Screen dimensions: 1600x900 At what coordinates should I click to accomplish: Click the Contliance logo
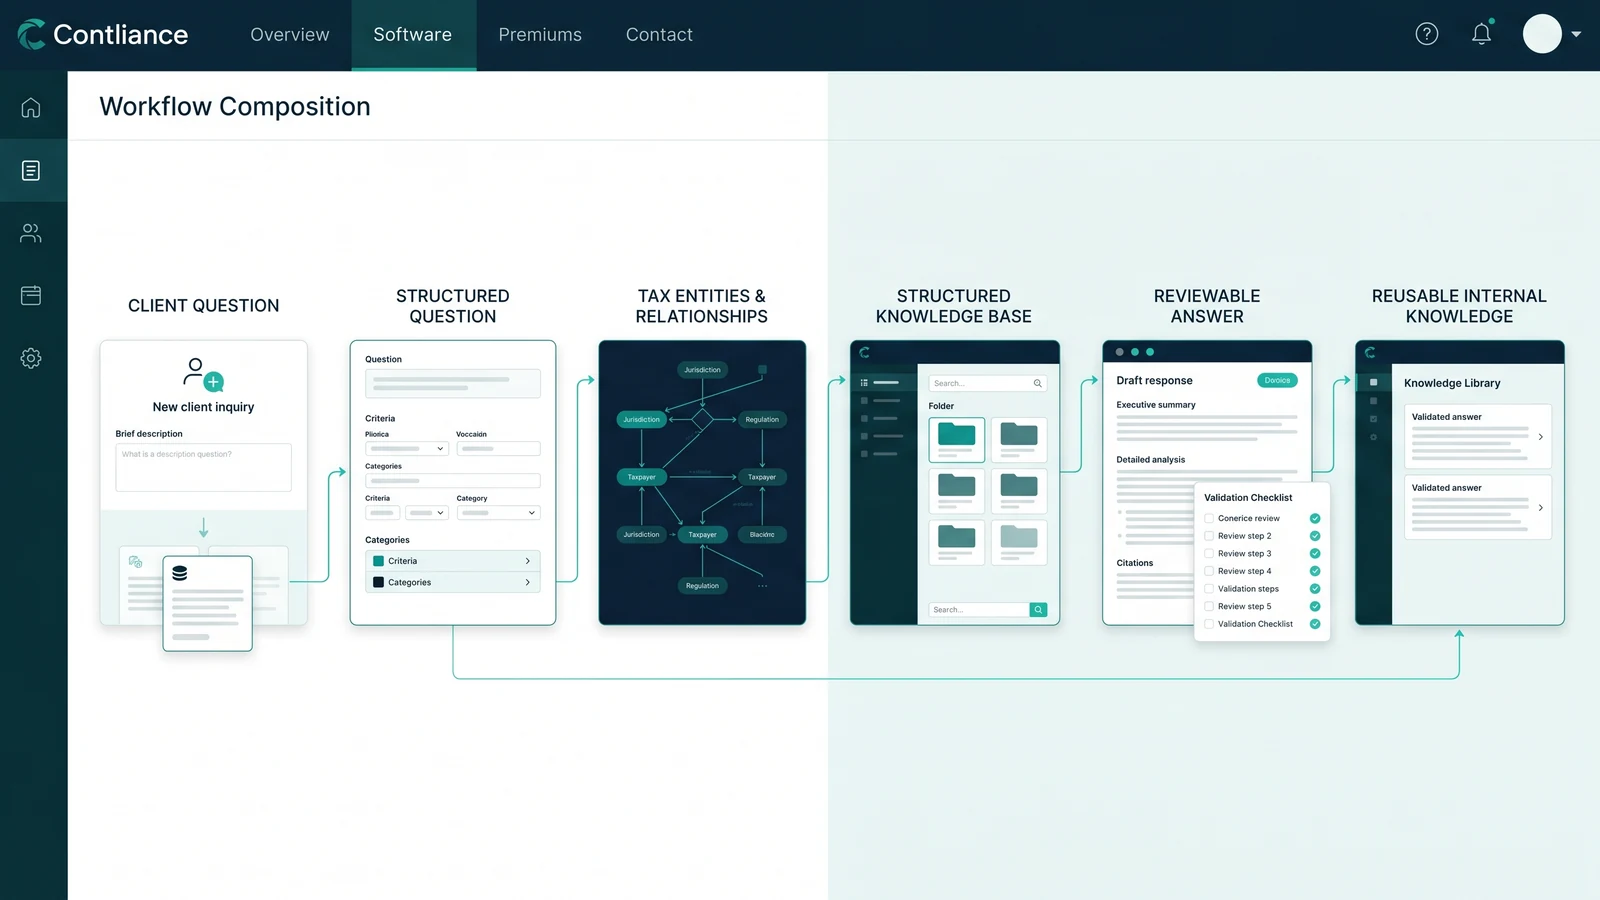click(x=103, y=34)
